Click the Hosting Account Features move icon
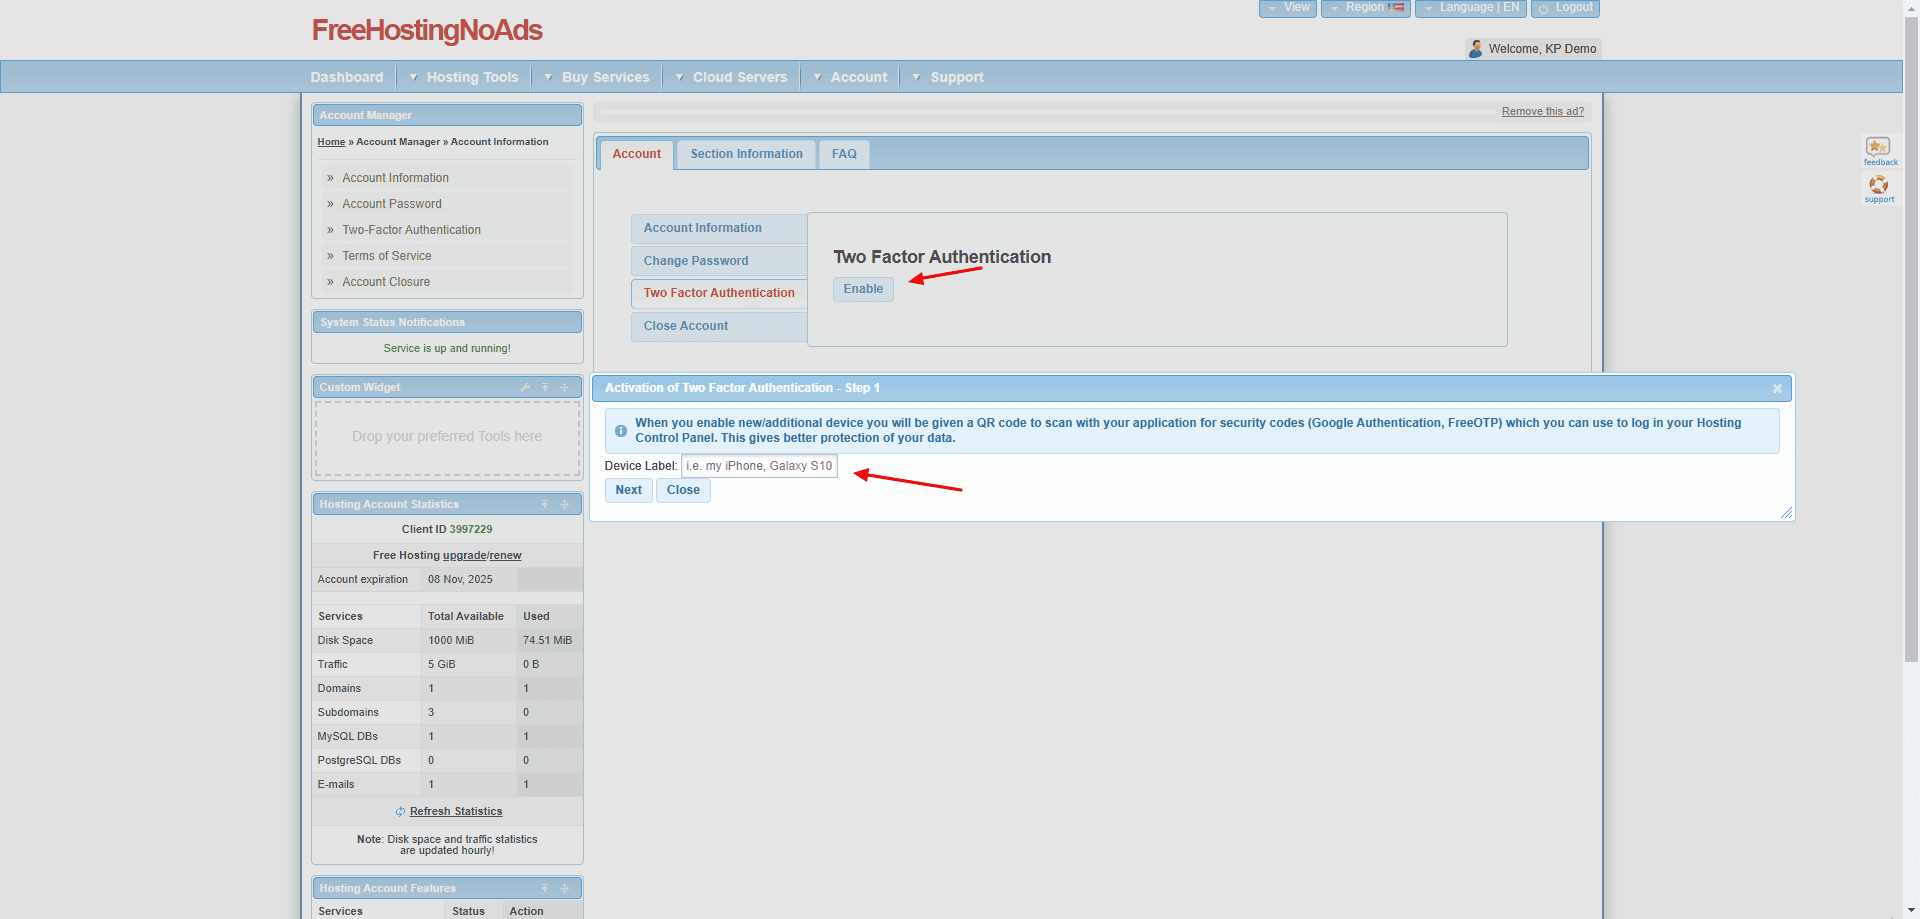The width and height of the screenshot is (1920, 919). pyautogui.click(x=564, y=889)
